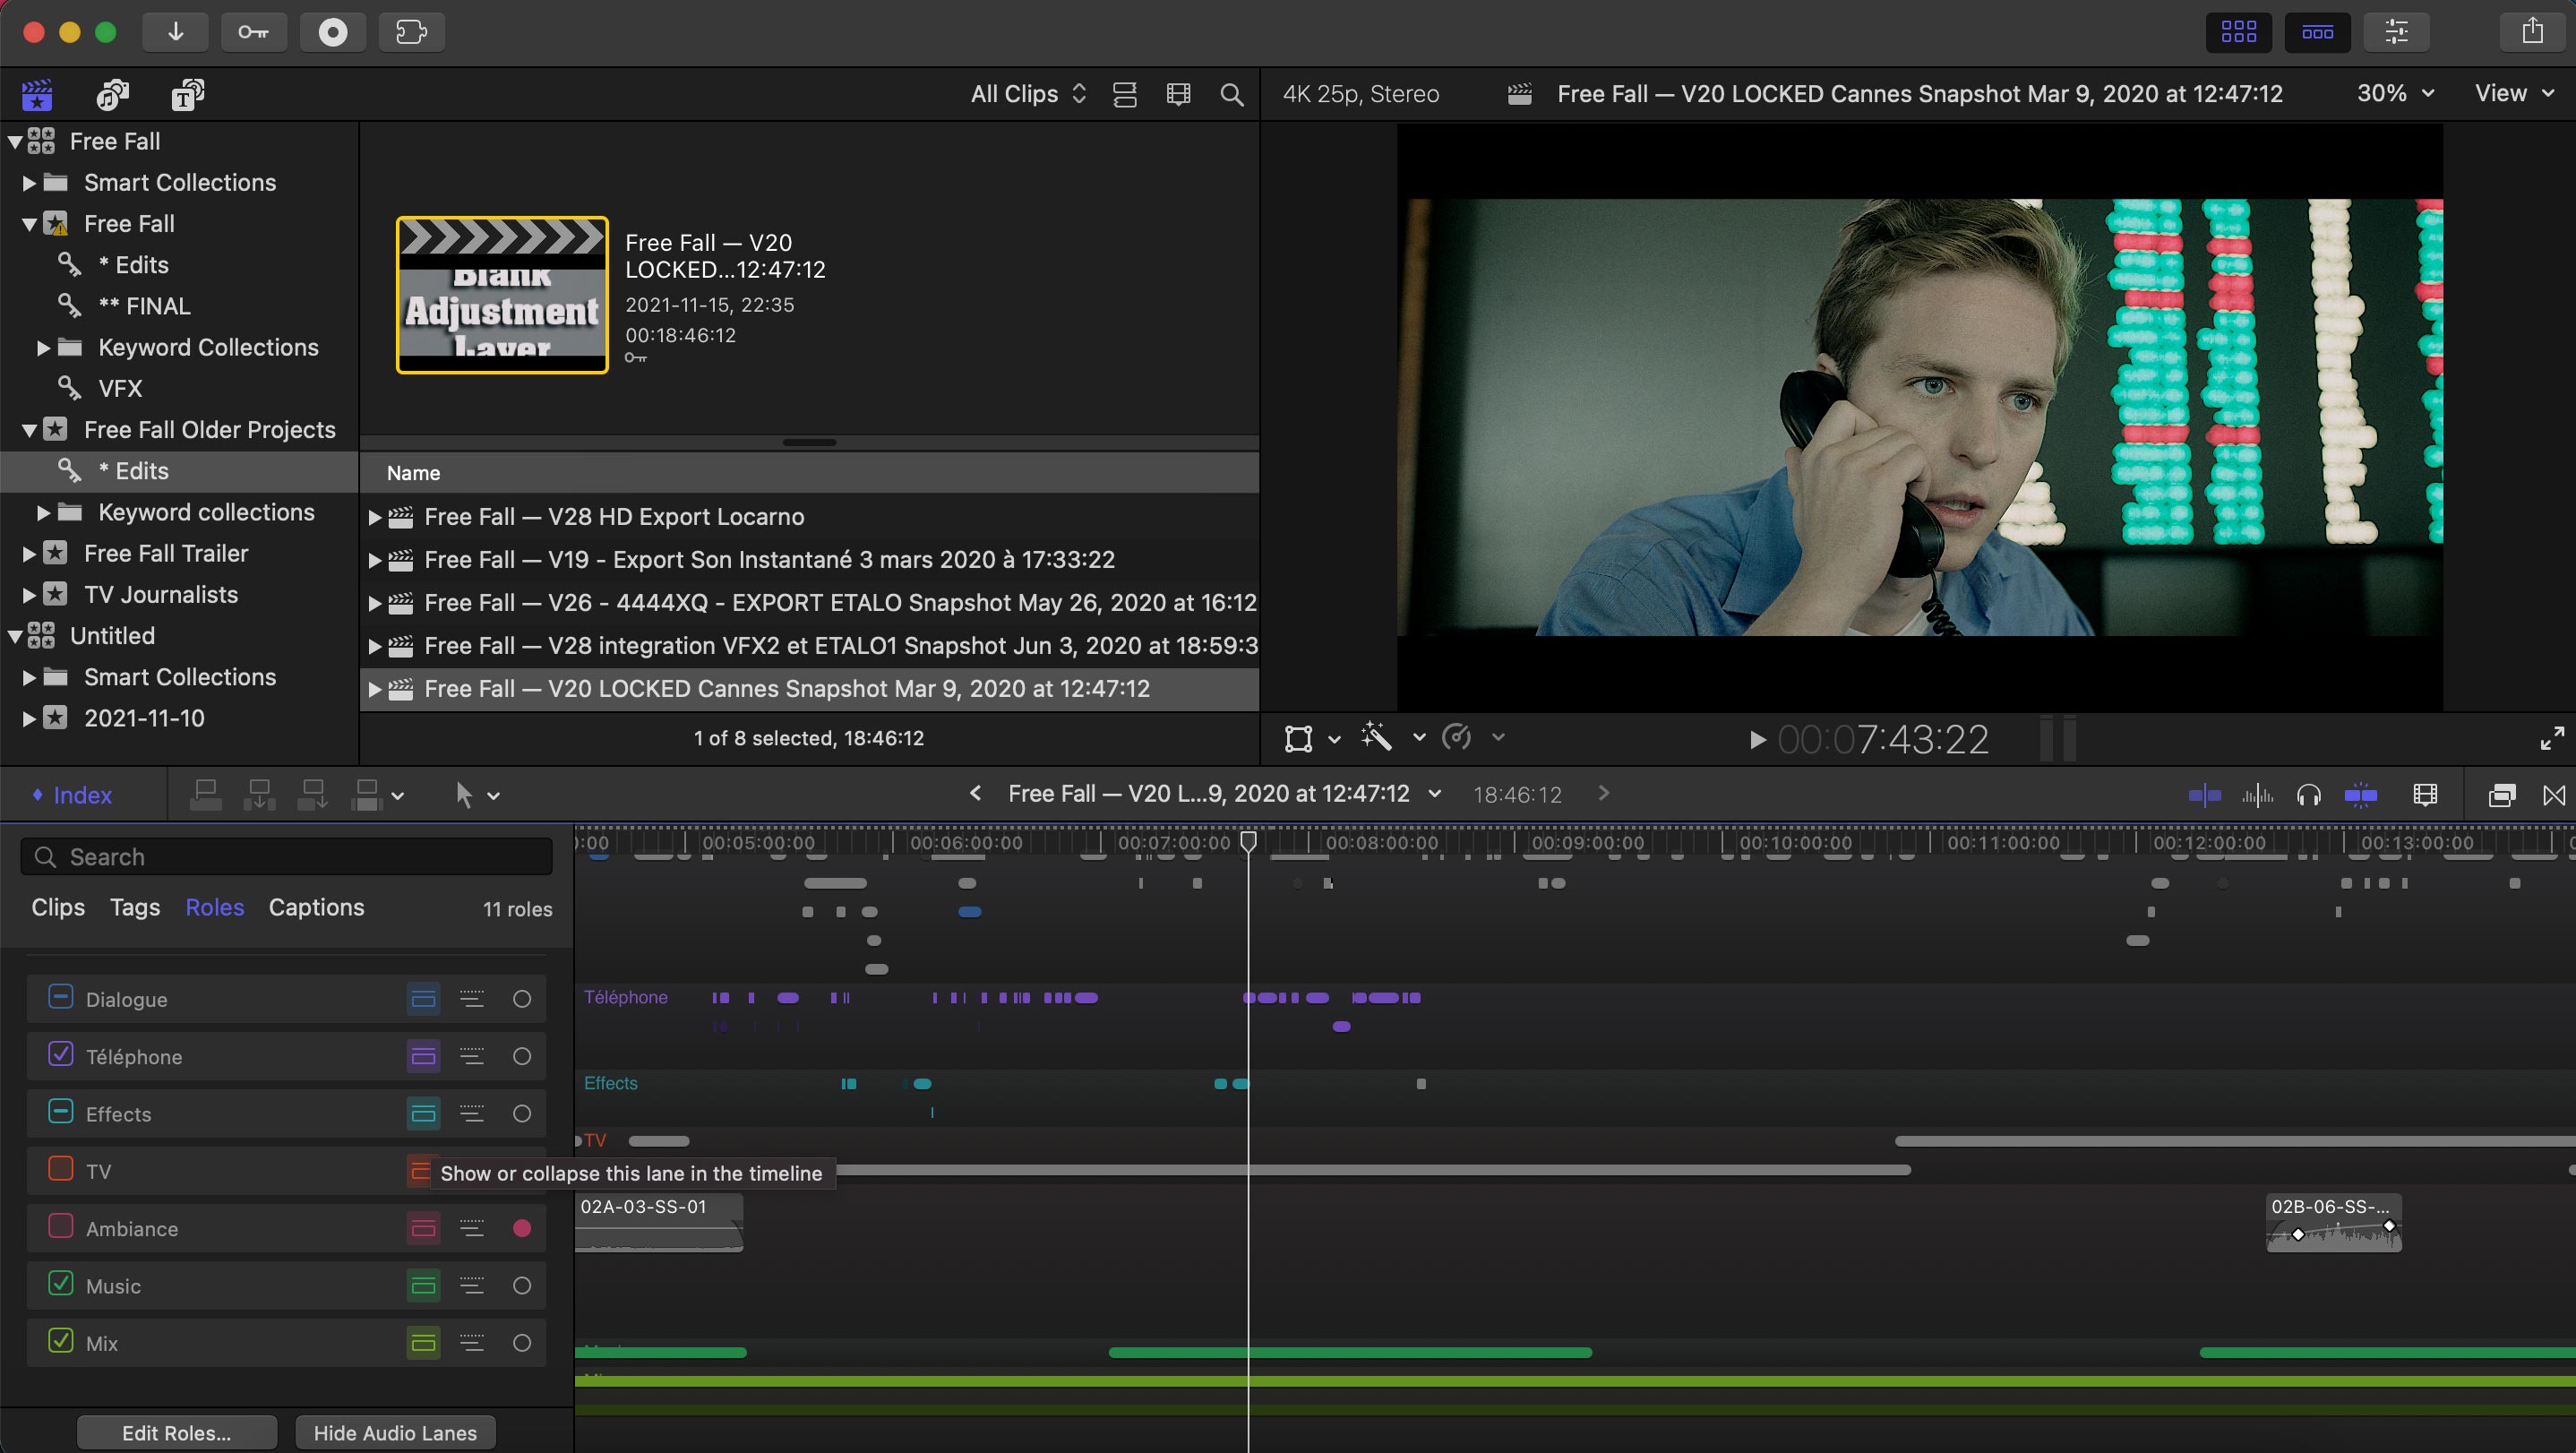Viewport: 2576px width, 1453px height.
Task: Toggle audio skimming waveform icon
Action: (2257, 795)
